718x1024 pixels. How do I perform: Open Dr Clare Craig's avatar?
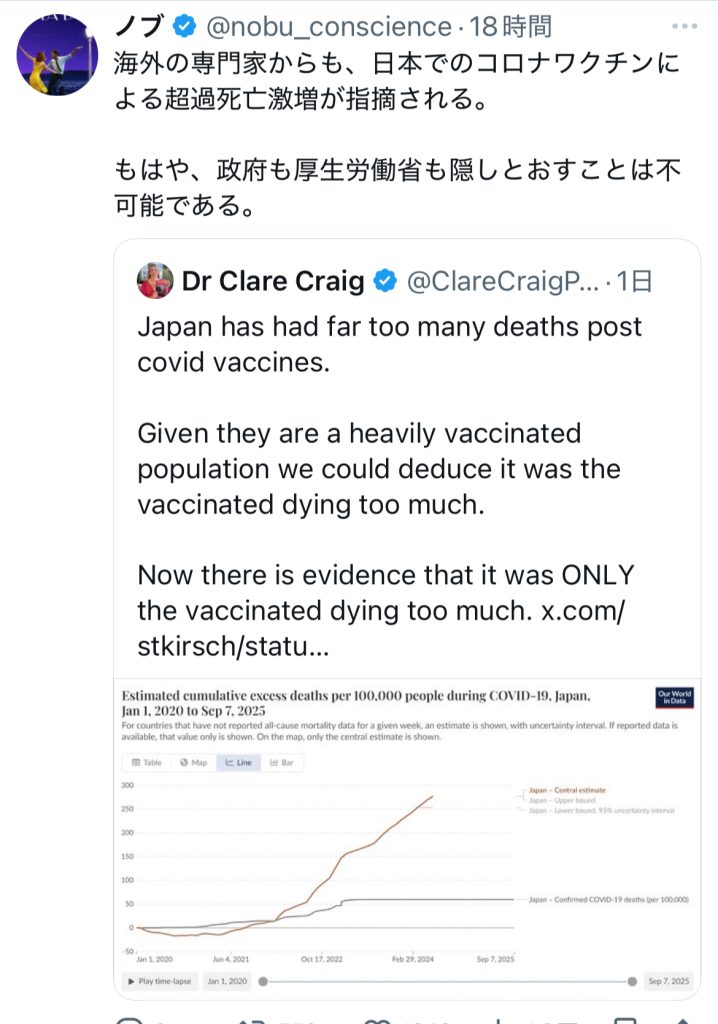click(156, 281)
